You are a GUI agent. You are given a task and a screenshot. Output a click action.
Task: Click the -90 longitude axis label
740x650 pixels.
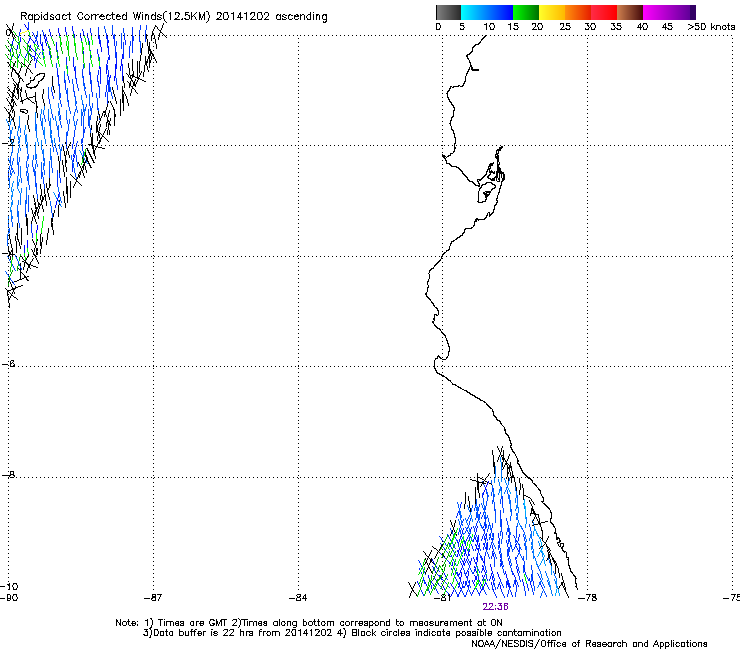point(9,598)
